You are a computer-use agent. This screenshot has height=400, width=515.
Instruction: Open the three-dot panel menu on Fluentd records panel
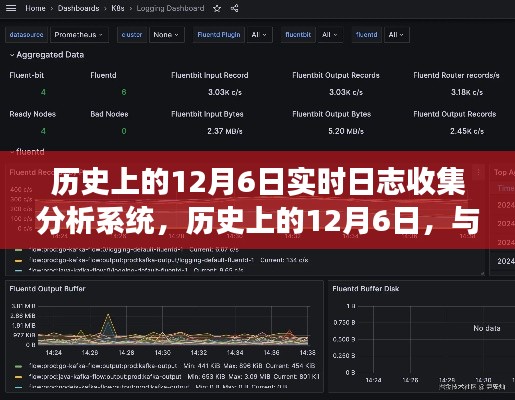pos(478,172)
